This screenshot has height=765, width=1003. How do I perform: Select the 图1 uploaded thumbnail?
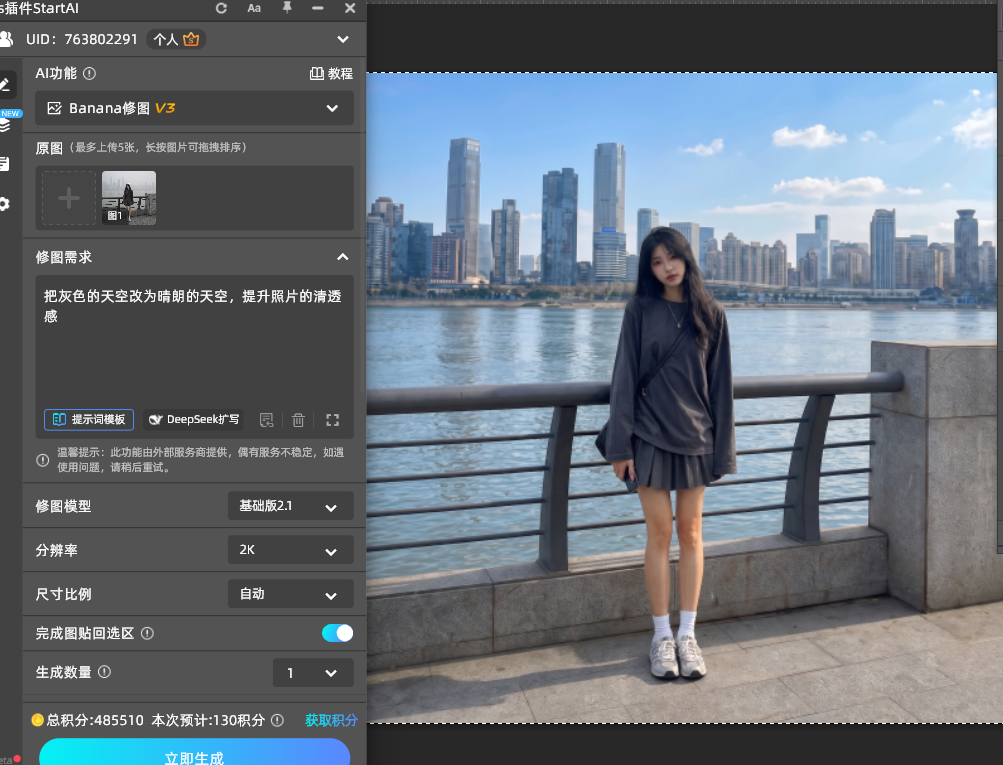pos(129,198)
